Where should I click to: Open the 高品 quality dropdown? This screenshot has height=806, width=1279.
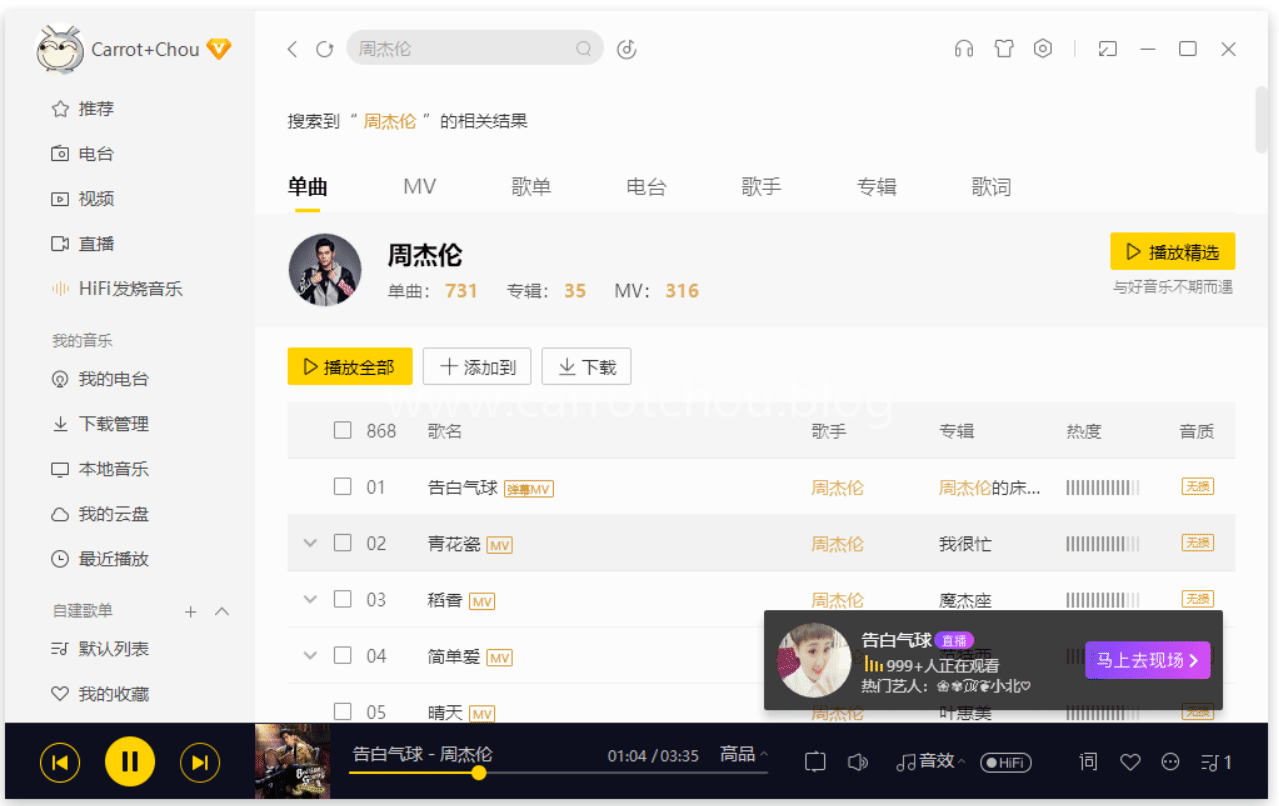(743, 754)
